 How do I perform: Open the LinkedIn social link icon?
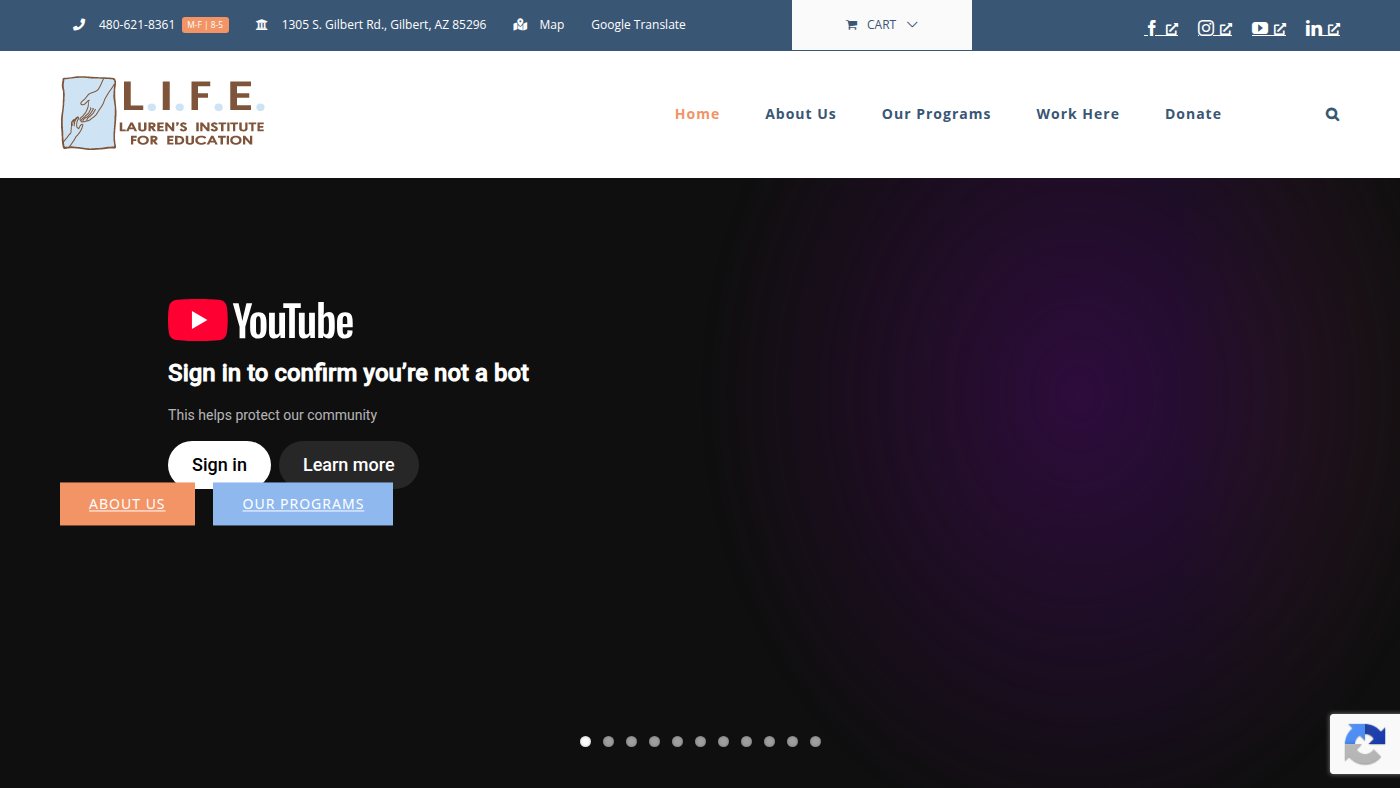click(x=1323, y=28)
